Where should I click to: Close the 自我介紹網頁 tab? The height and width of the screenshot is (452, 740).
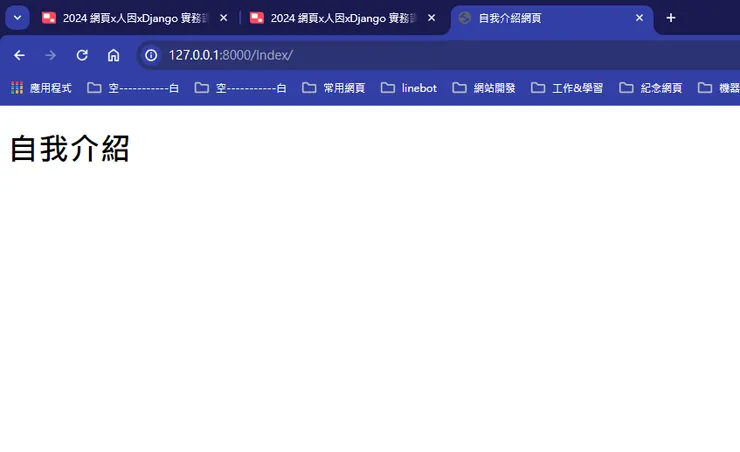pyautogui.click(x=639, y=18)
